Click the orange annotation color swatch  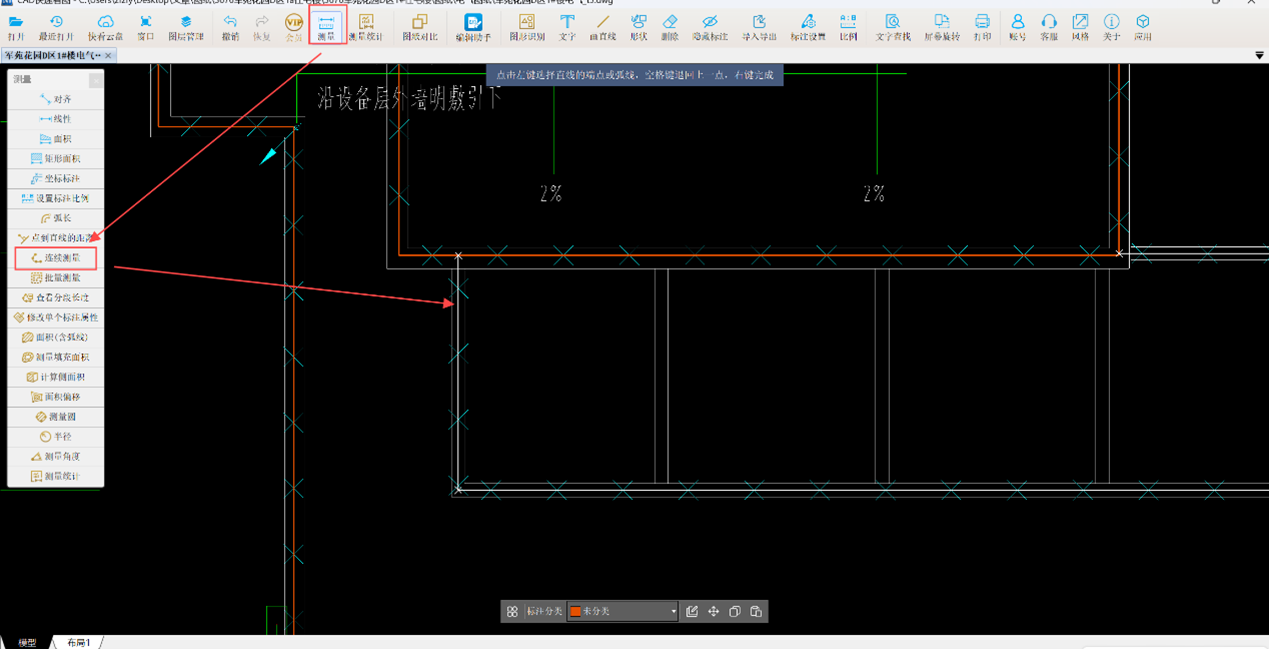pyautogui.click(x=576, y=611)
